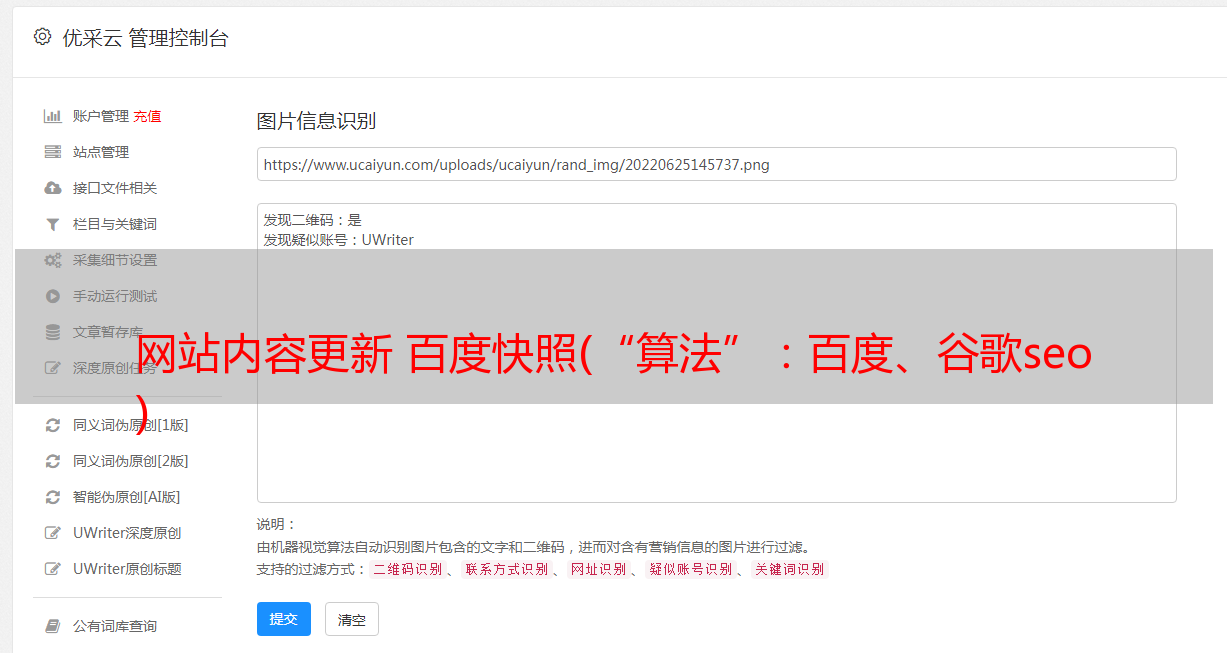Click the red 充值 link
The width and height of the screenshot is (1227, 653).
147,116
